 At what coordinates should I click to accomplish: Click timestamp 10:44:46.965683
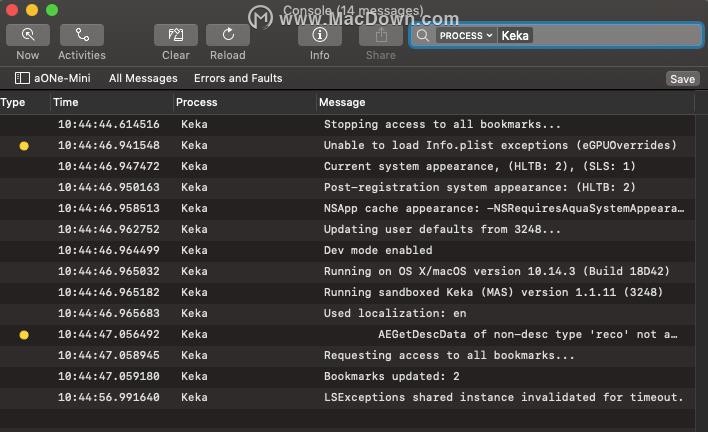click(109, 313)
